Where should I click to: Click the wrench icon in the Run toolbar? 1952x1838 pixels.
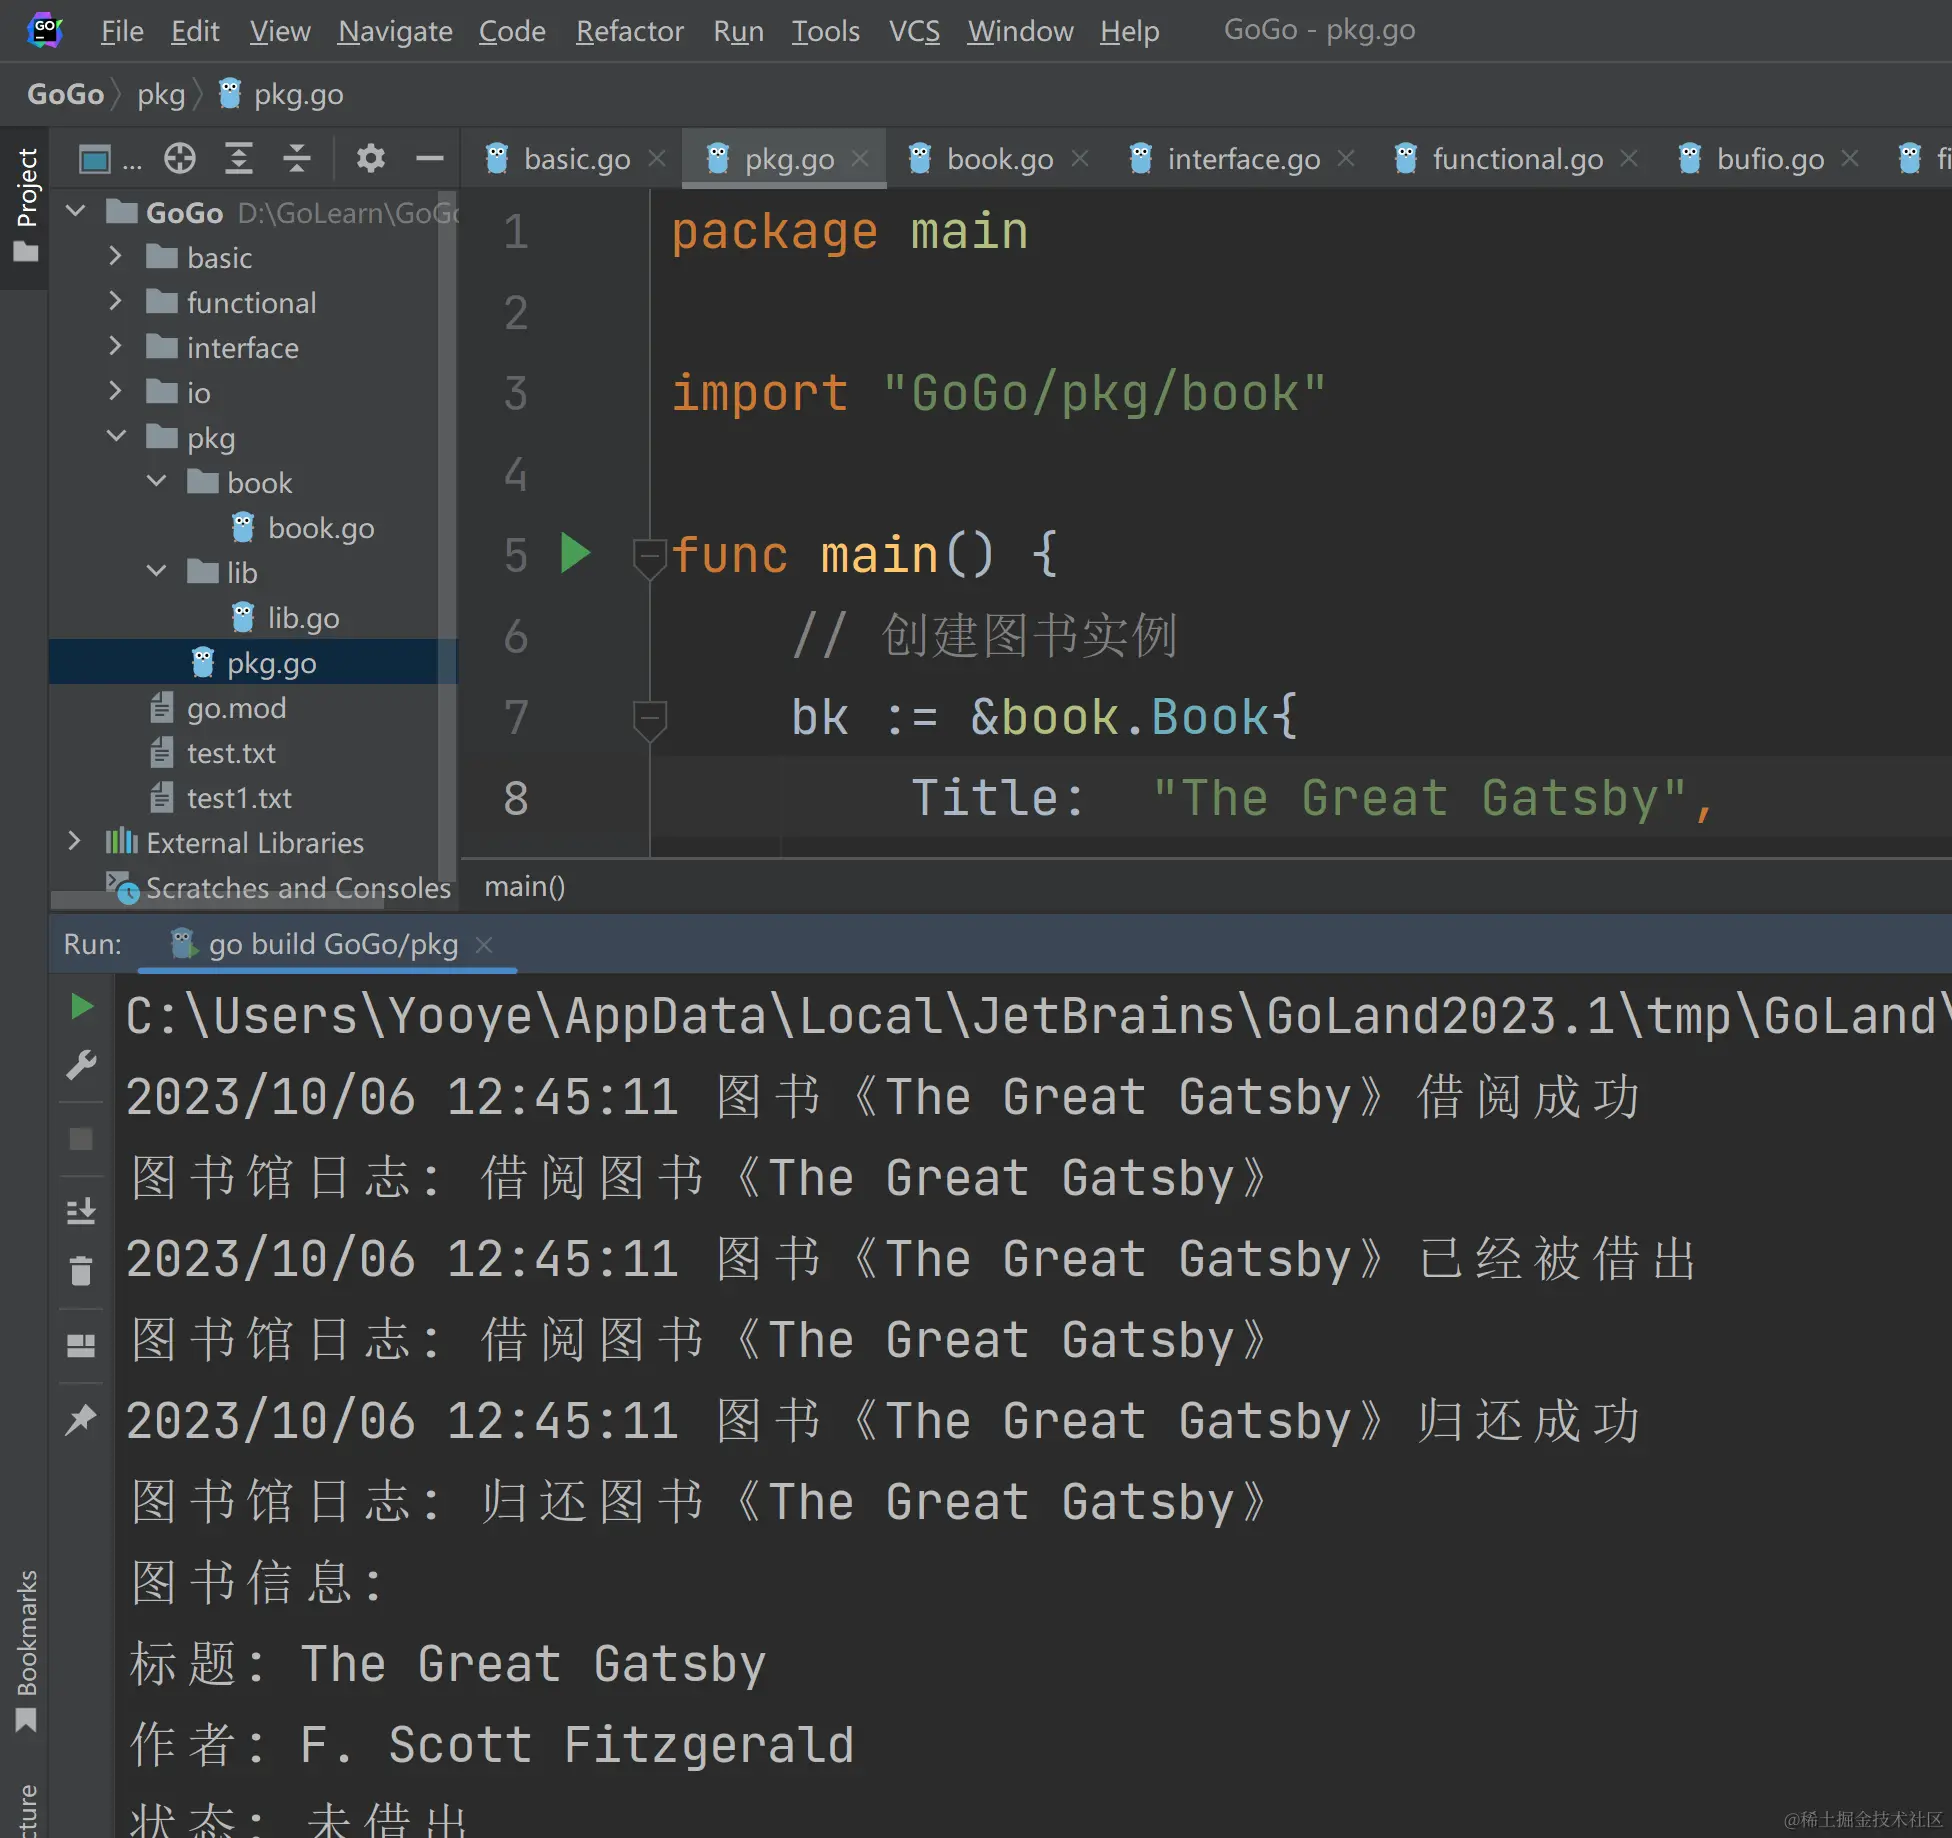pyautogui.click(x=81, y=1064)
